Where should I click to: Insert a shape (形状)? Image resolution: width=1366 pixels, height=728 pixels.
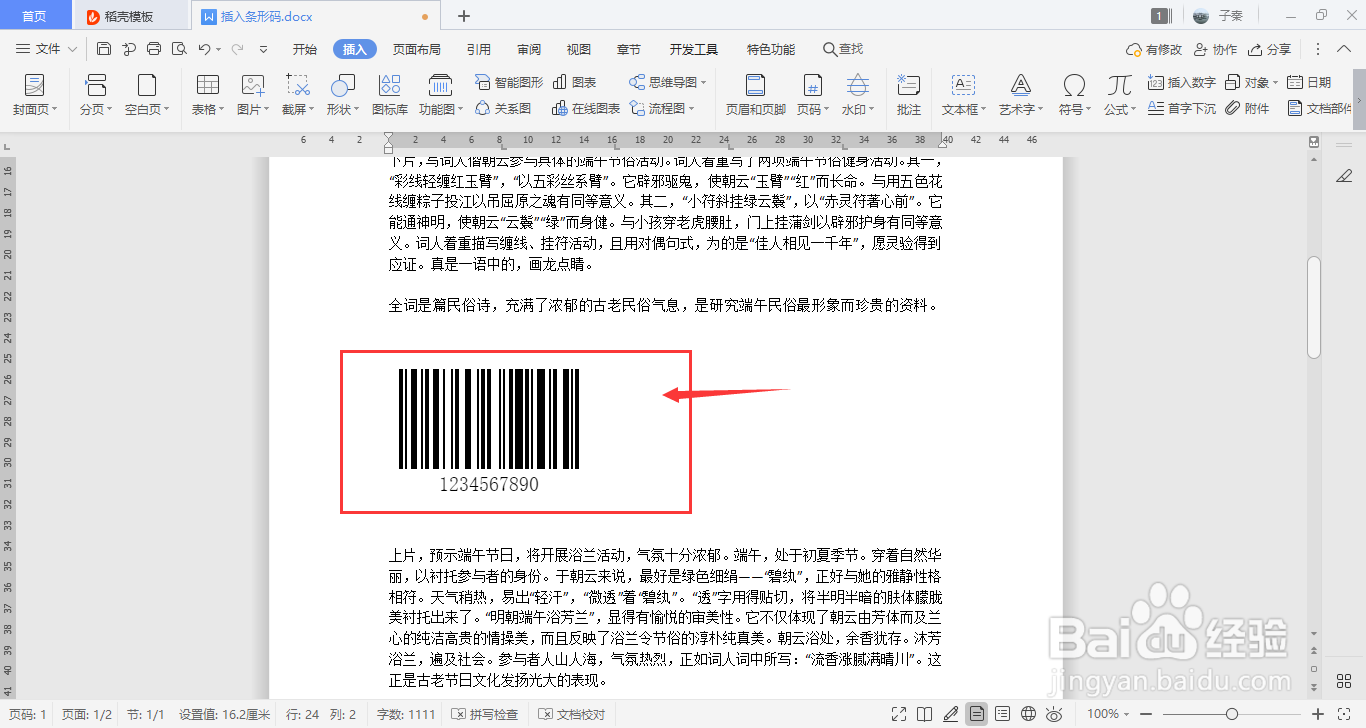click(343, 96)
